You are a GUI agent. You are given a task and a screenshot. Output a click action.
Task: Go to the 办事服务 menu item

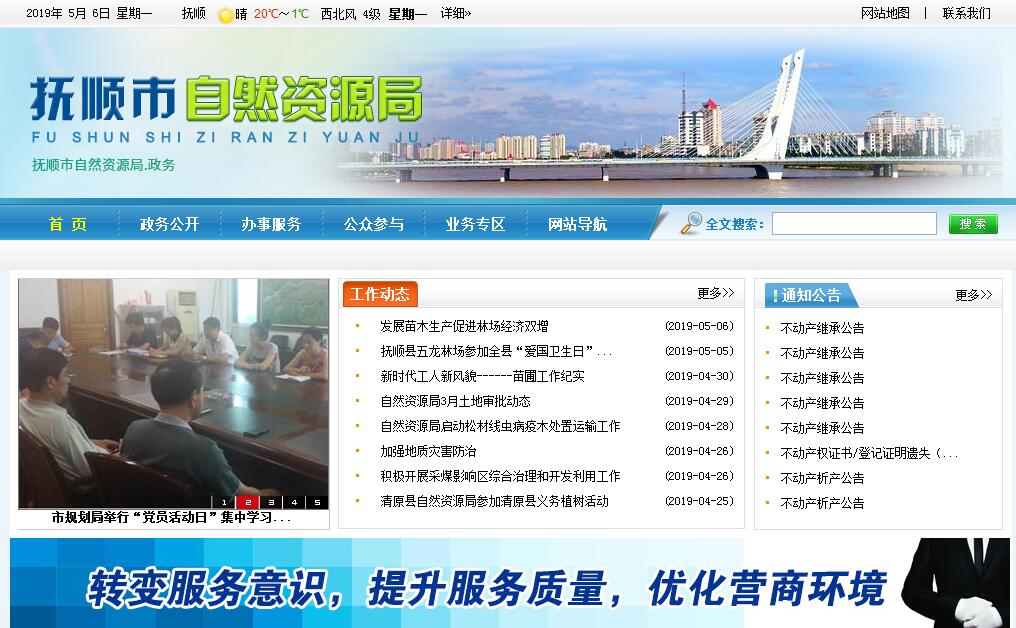coord(270,224)
